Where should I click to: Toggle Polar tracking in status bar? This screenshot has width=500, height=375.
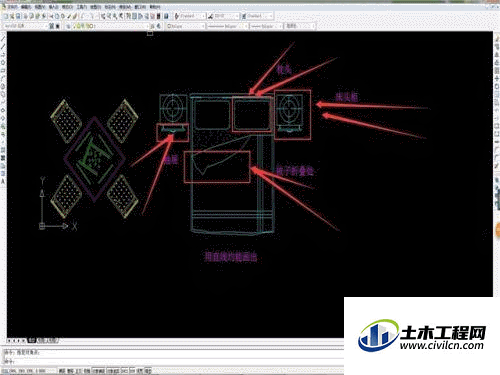tap(87, 371)
